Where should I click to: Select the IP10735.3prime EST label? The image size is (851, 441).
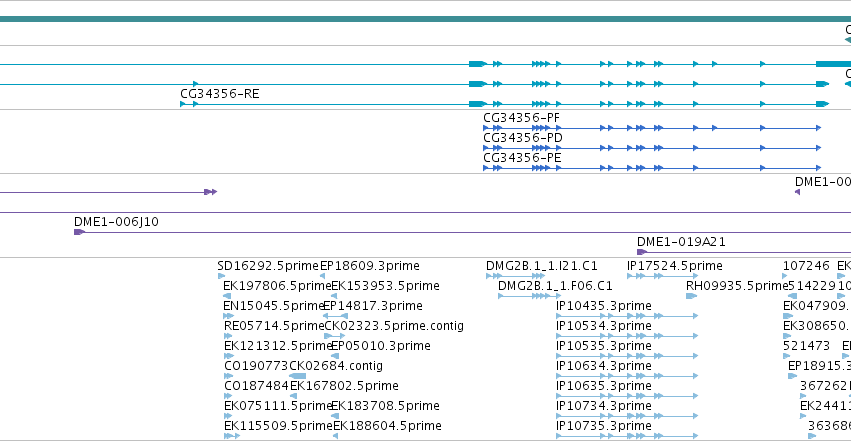(x=604, y=426)
